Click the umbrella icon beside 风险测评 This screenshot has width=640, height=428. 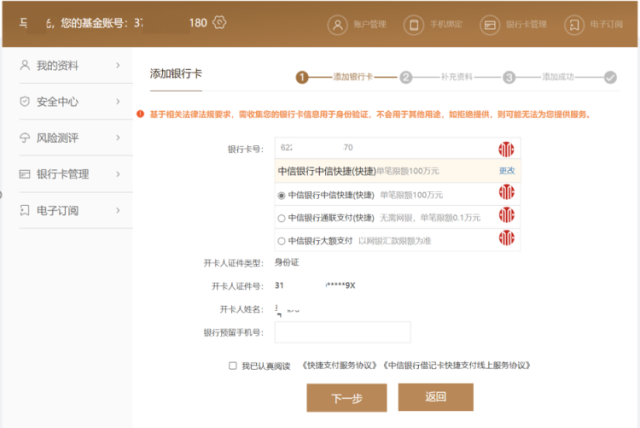pyautogui.click(x=25, y=137)
